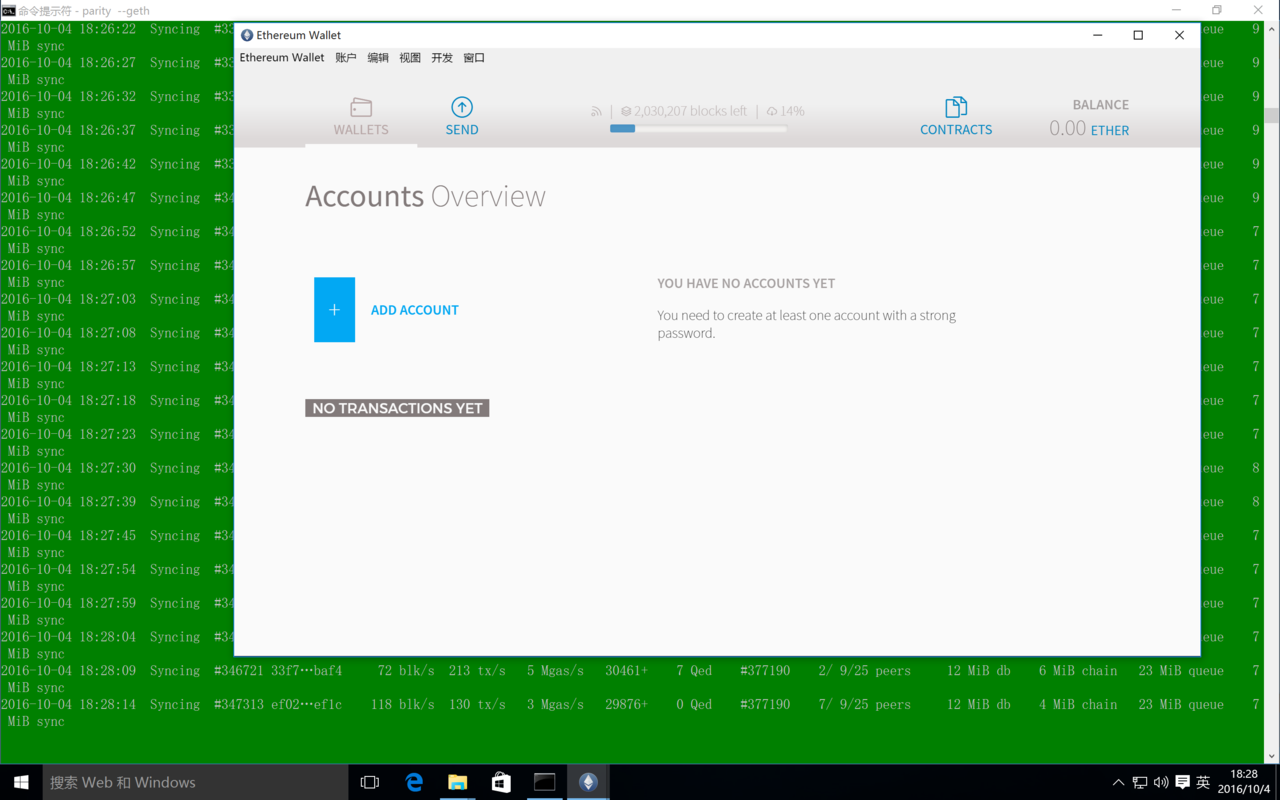Click the SEND label in the header
Screen dimensions: 1280x800
pos(462,130)
